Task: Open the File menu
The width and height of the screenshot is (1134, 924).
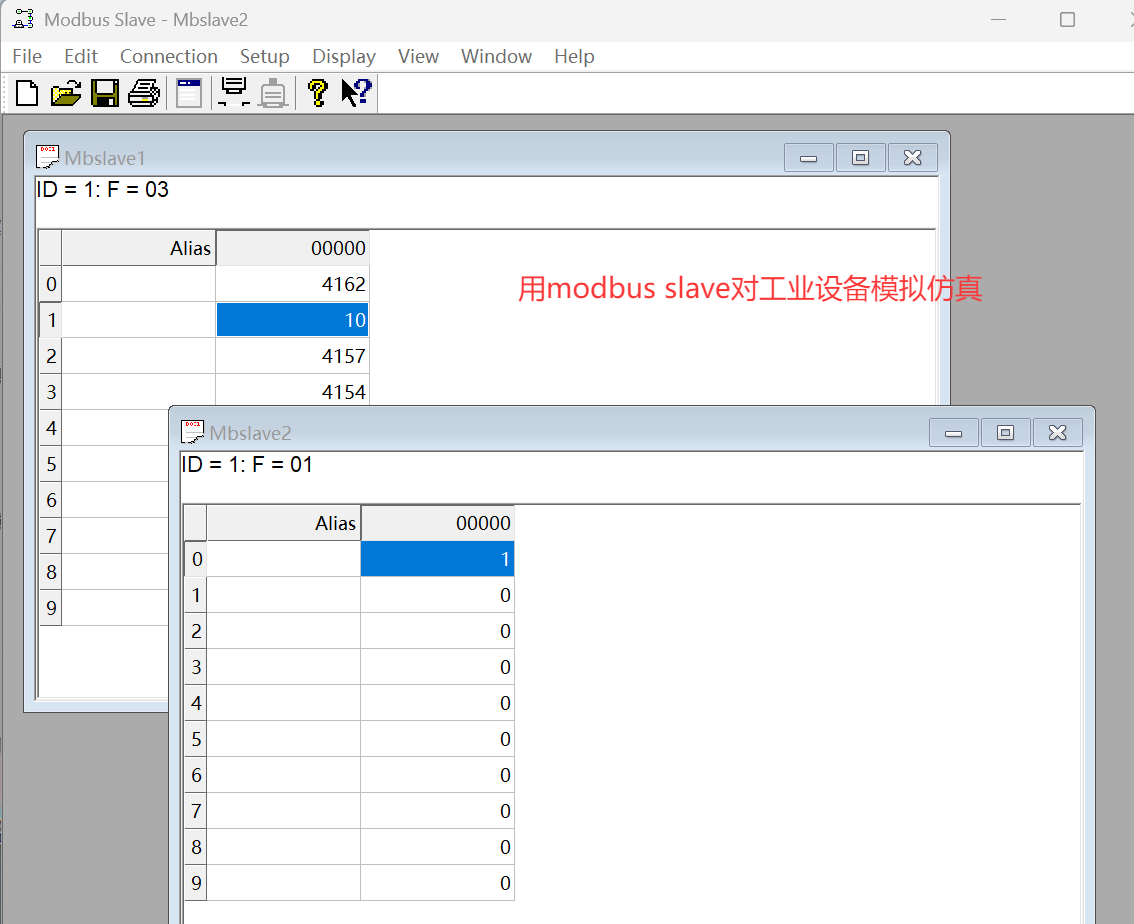Action: point(27,56)
